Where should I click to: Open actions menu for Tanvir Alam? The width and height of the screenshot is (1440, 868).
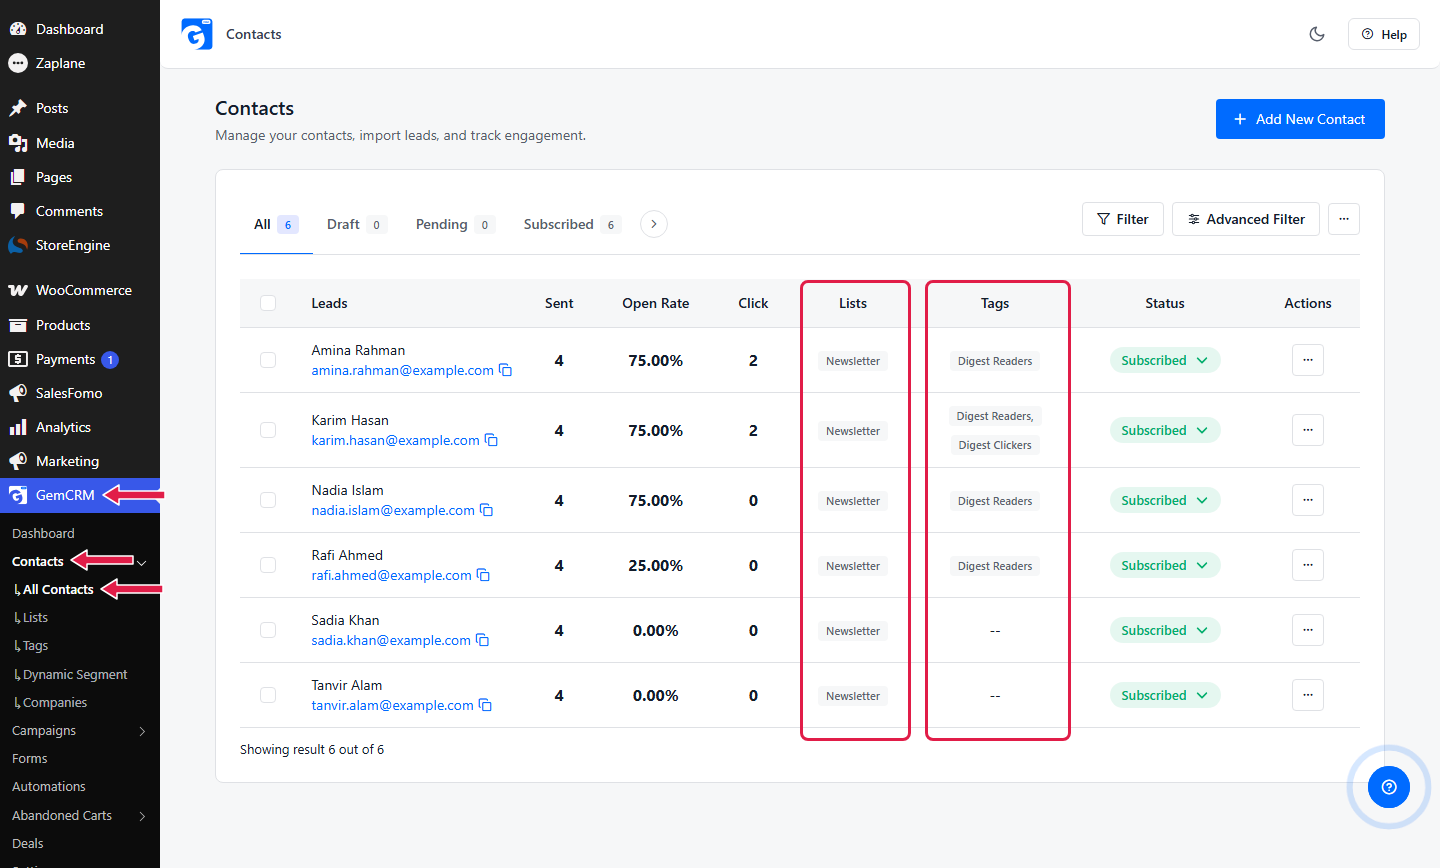coord(1308,695)
